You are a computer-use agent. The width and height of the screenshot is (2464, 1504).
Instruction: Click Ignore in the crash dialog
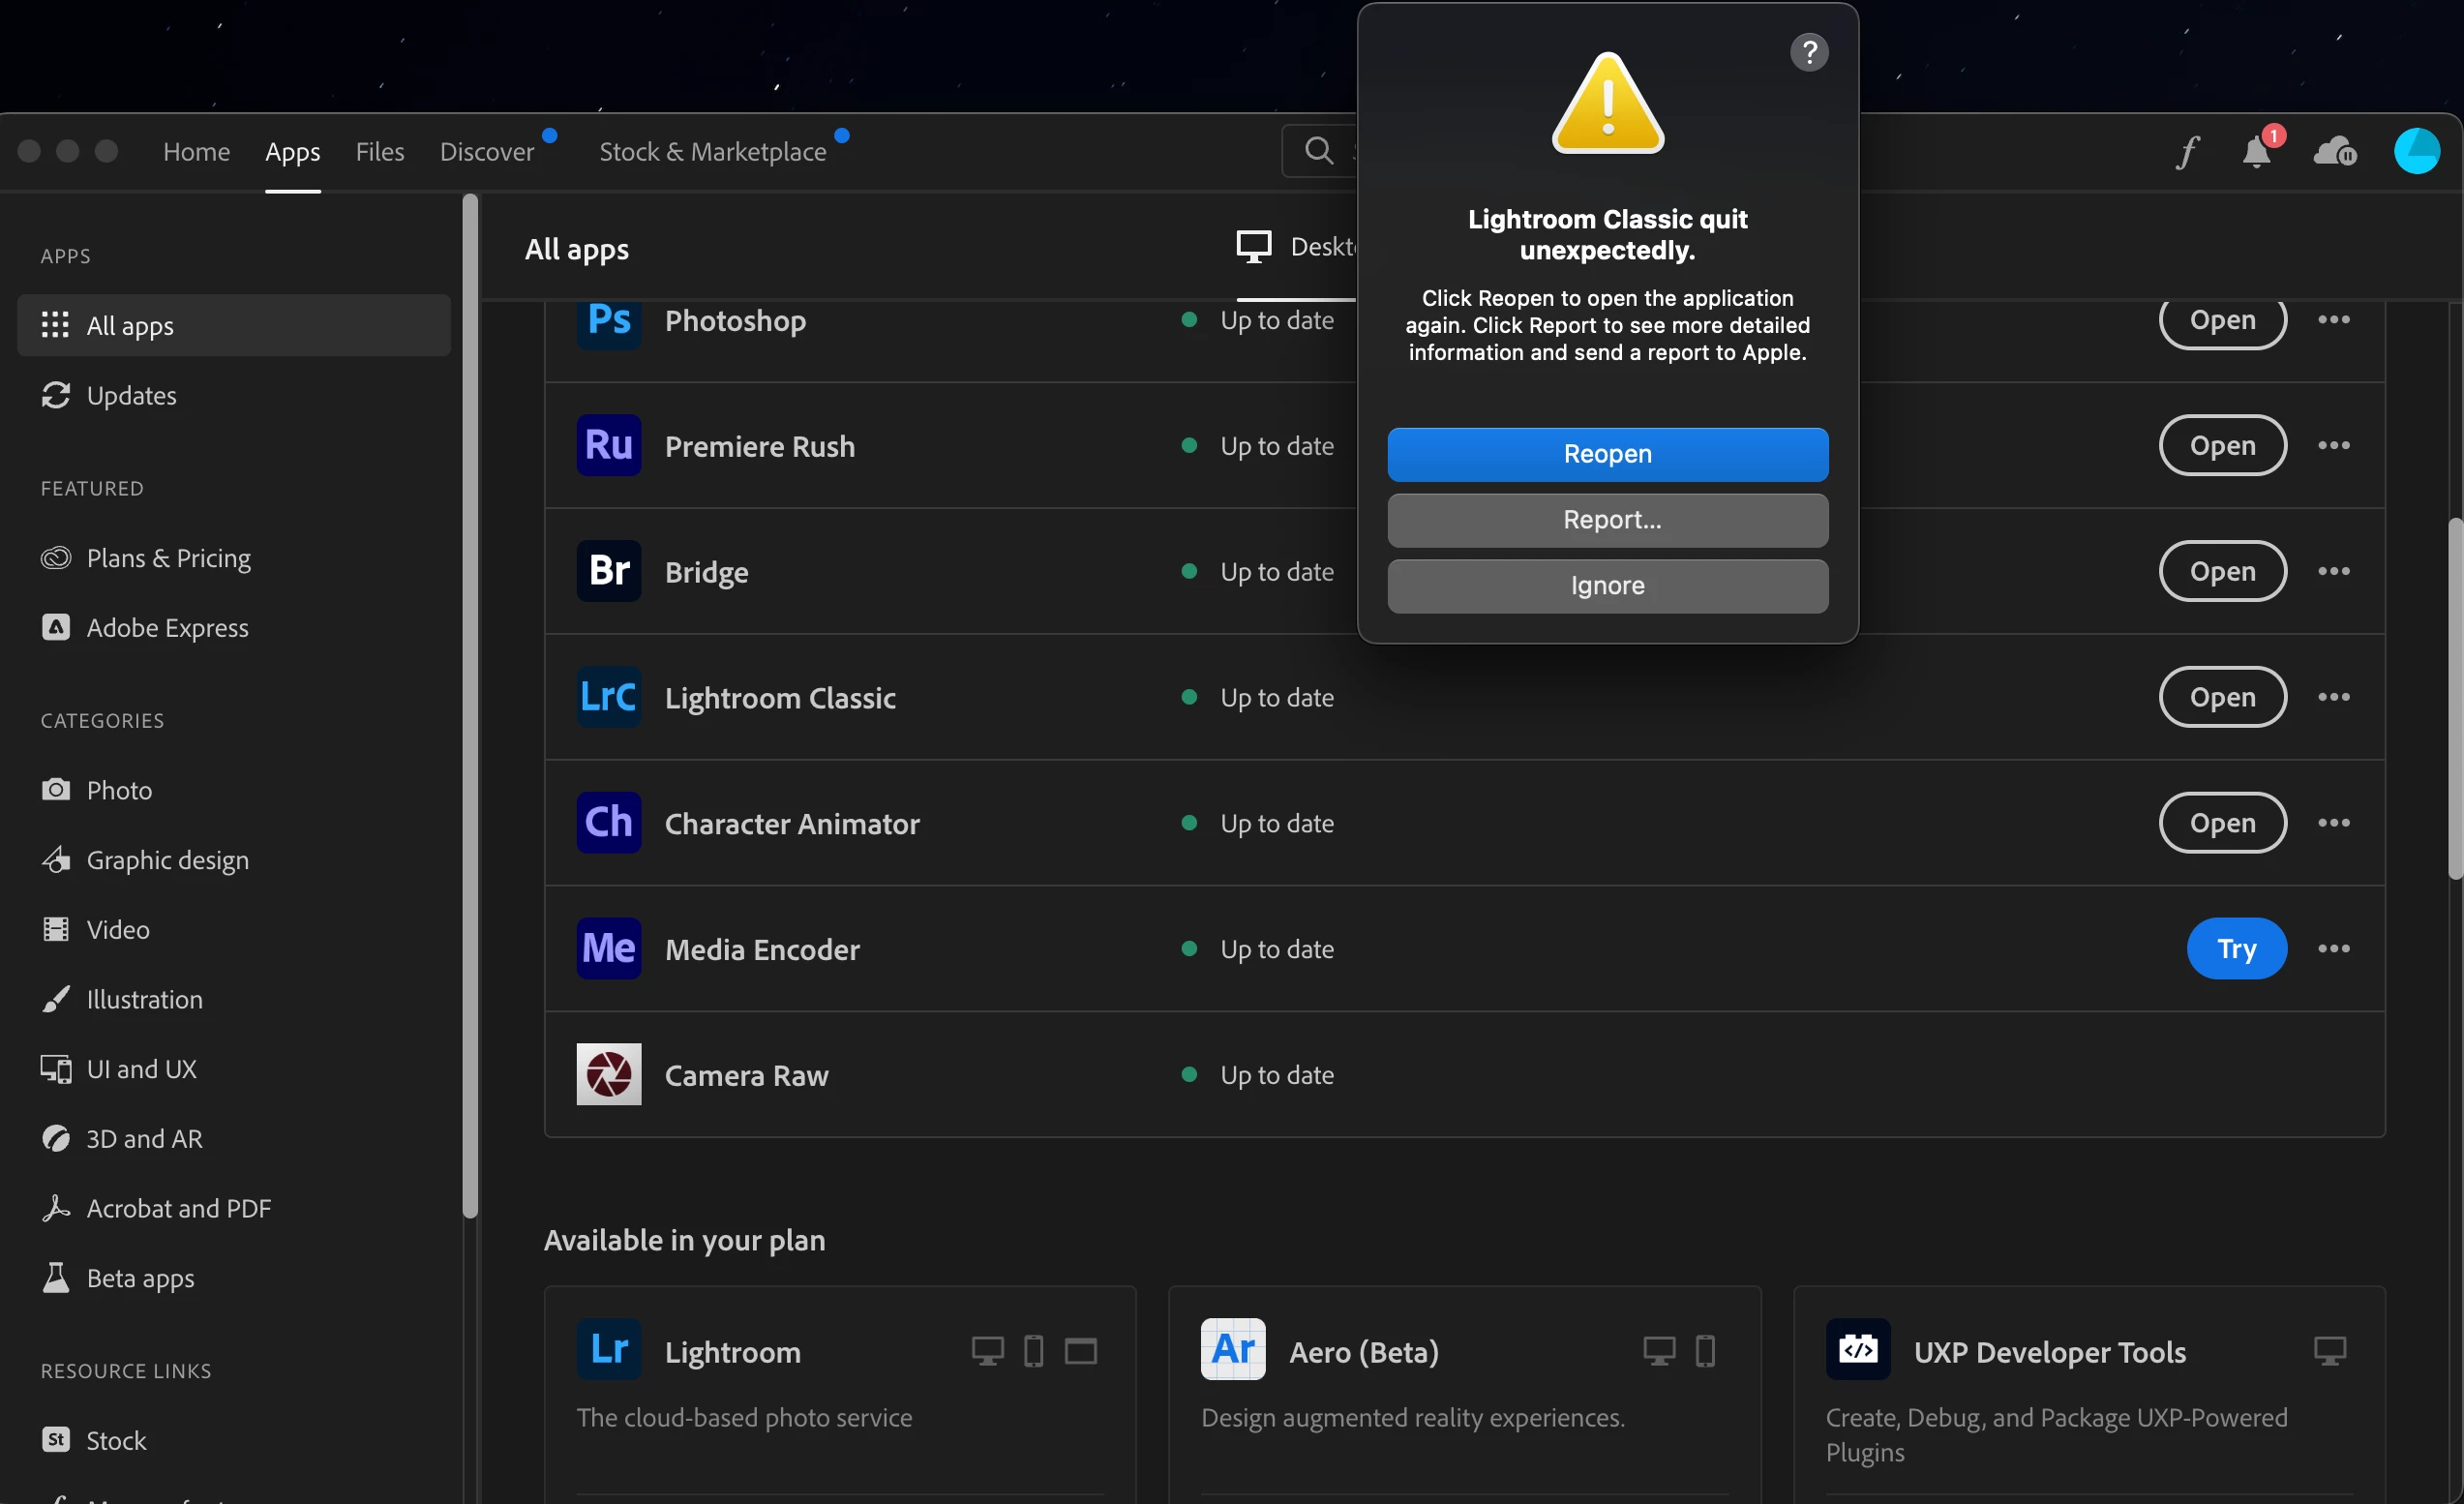1607,586
